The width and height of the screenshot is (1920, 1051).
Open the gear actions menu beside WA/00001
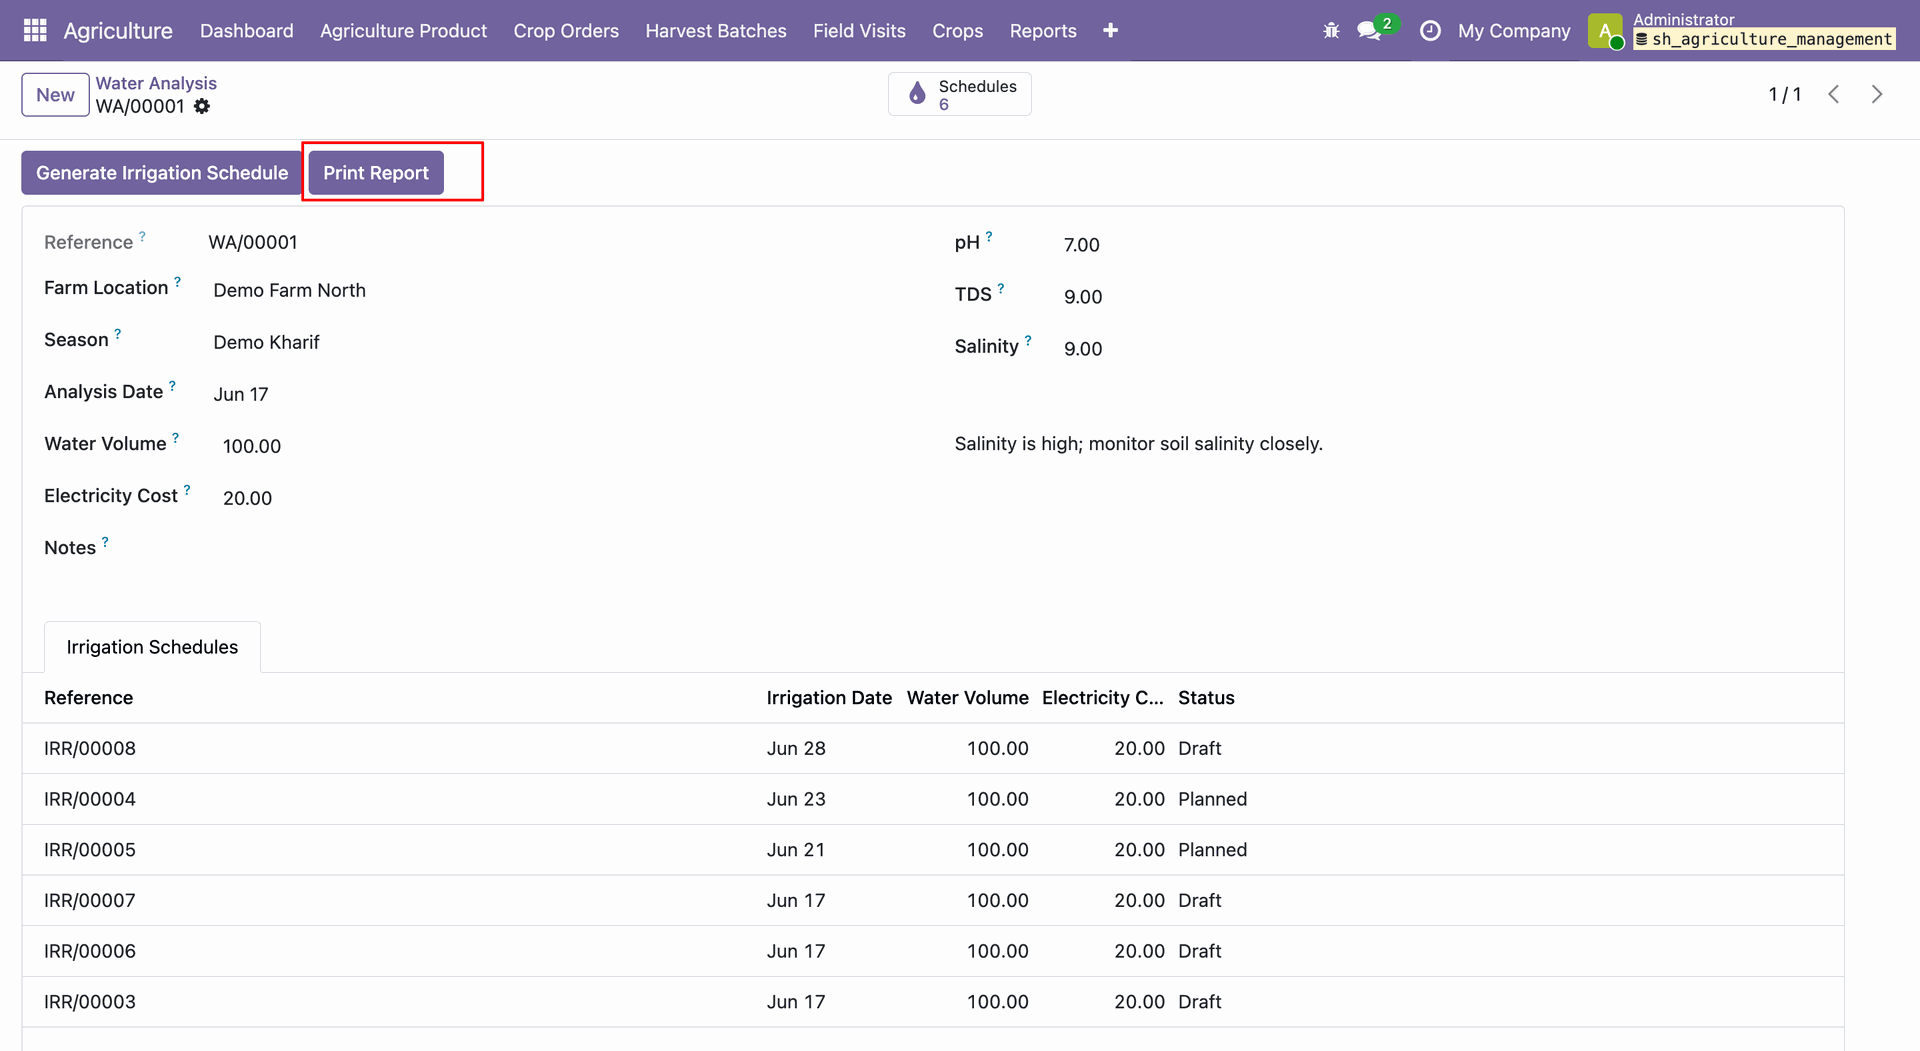click(x=202, y=106)
